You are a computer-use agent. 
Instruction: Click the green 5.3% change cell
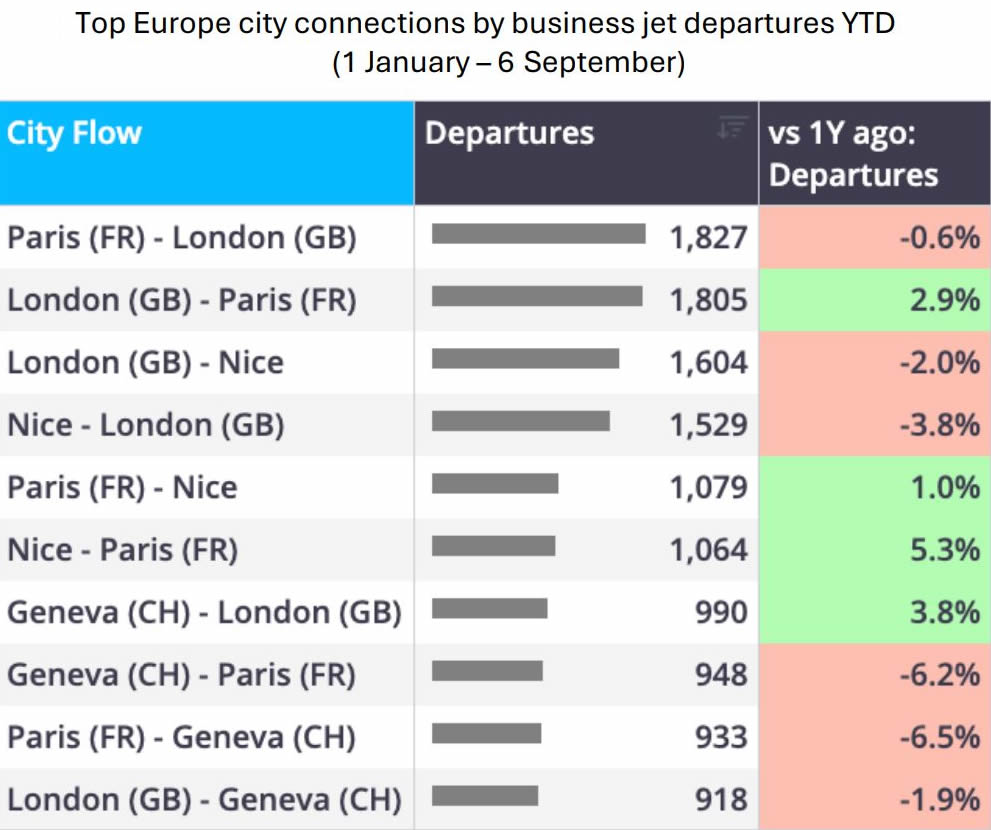tap(875, 550)
